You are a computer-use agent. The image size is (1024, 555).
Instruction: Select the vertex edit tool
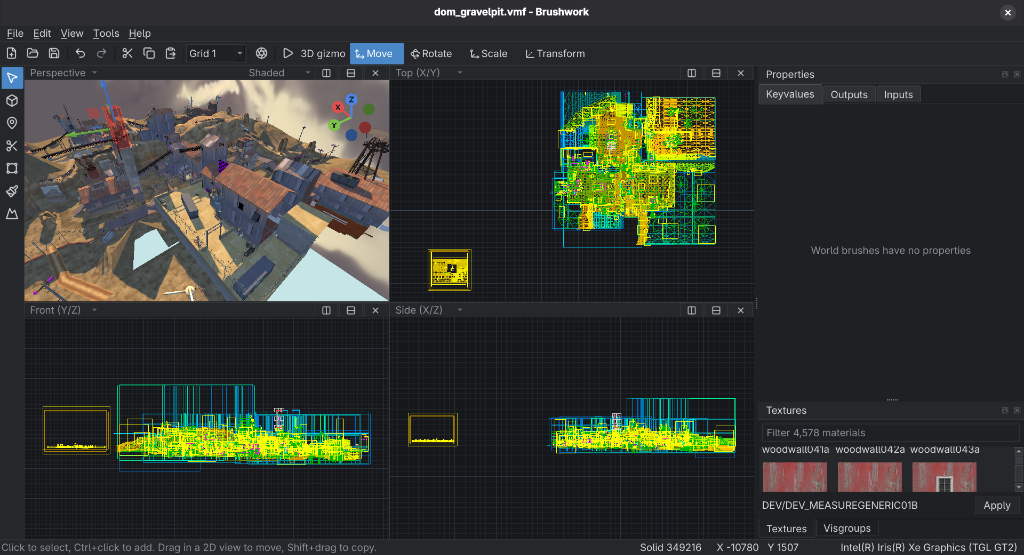pyautogui.click(x=12, y=168)
